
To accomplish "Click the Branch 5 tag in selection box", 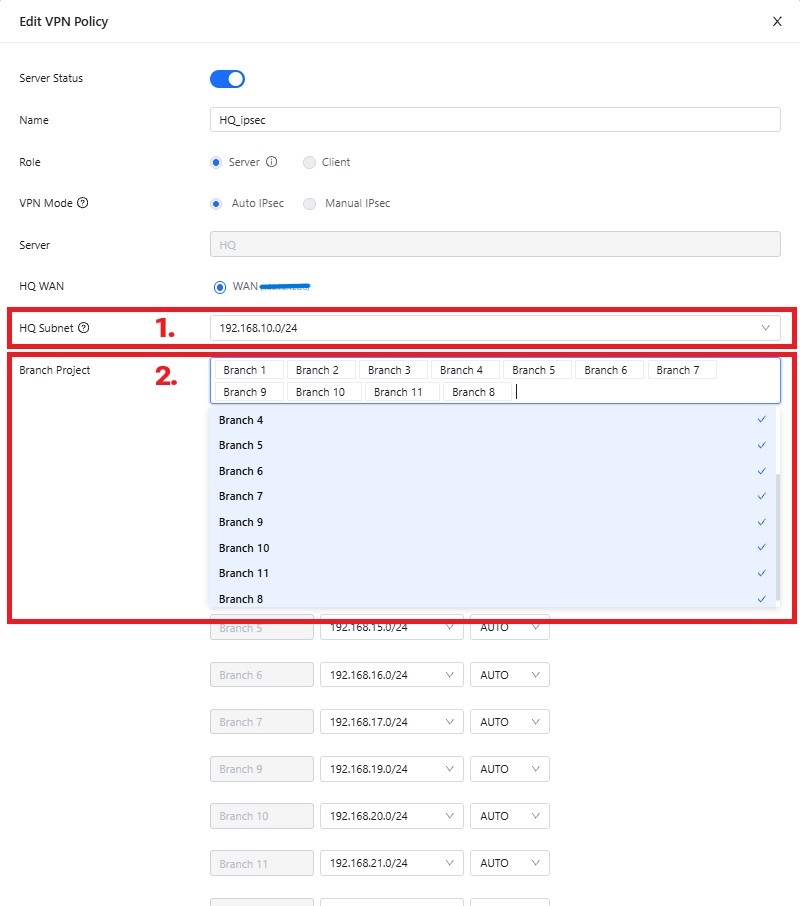I will tap(537, 370).
